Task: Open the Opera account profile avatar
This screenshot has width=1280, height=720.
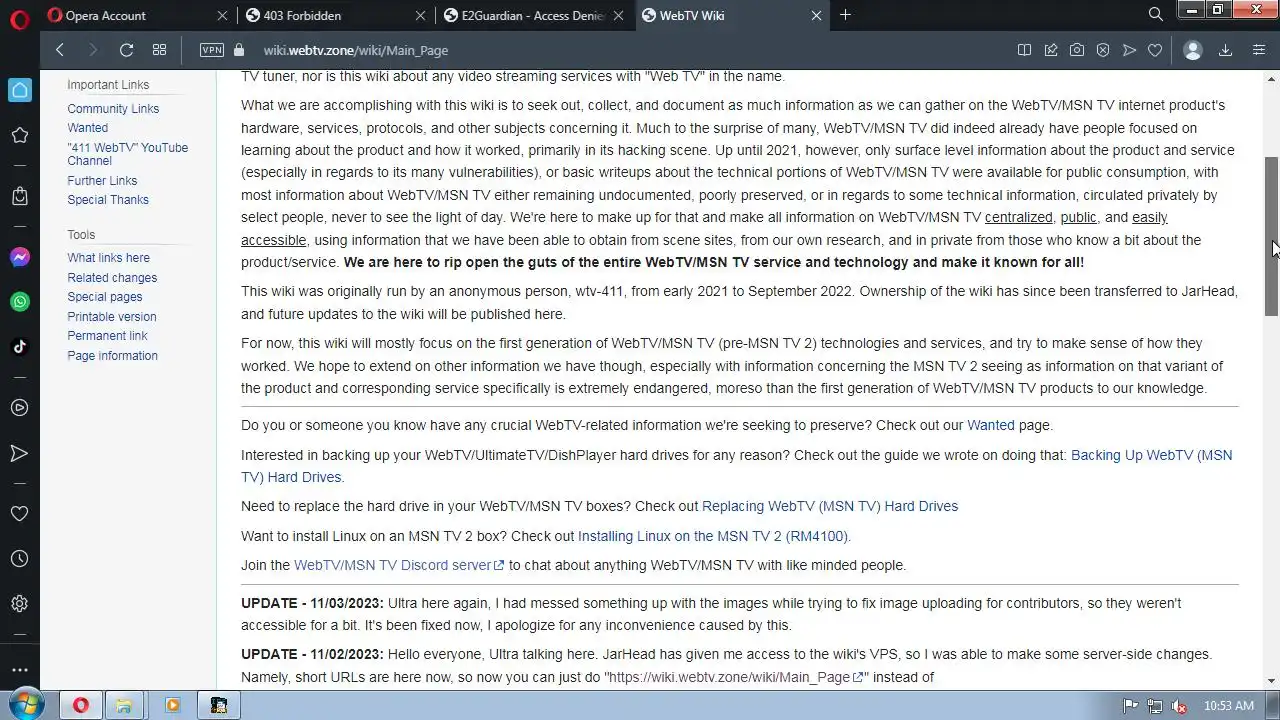Action: (x=1192, y=50)
